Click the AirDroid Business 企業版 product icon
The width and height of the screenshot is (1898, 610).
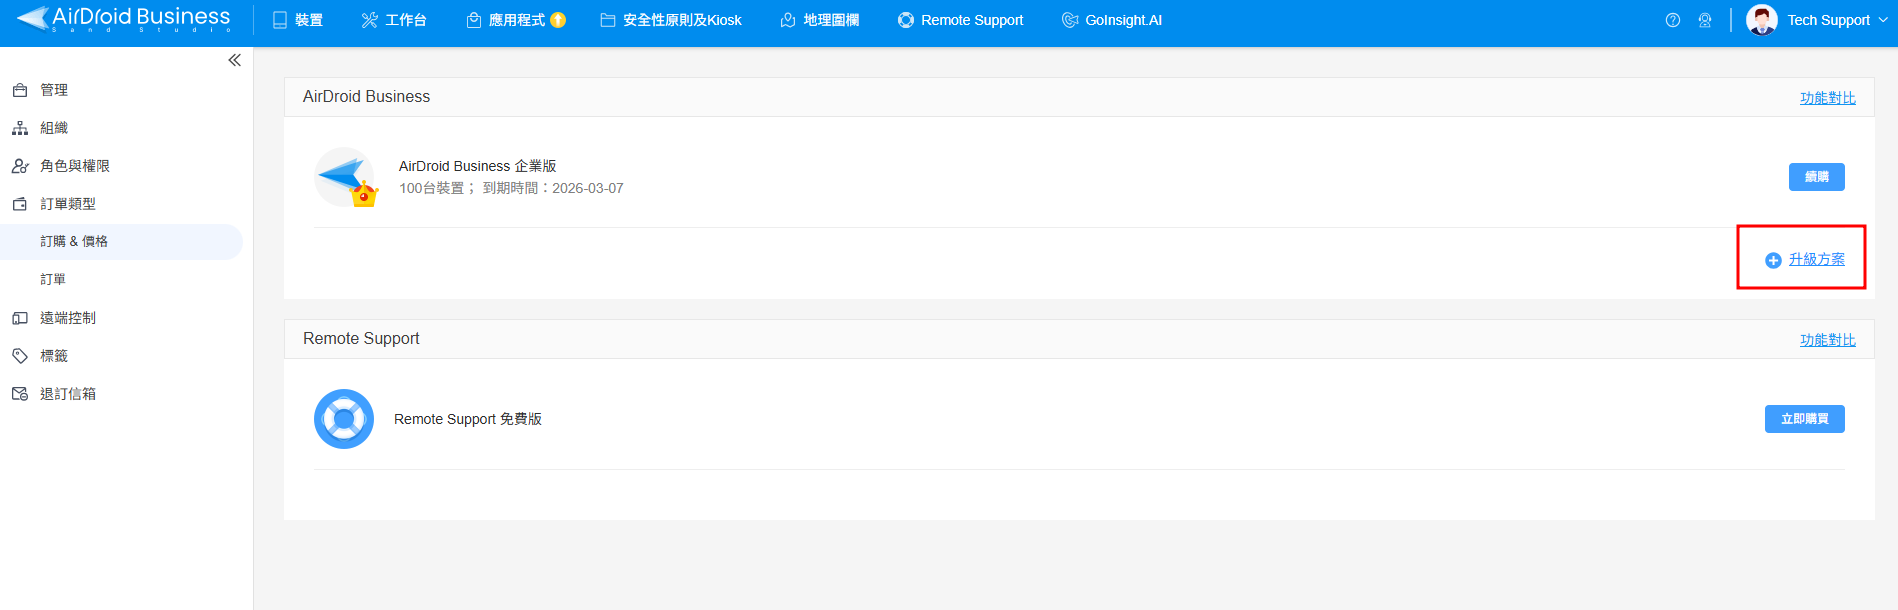[x=346, y=178]
